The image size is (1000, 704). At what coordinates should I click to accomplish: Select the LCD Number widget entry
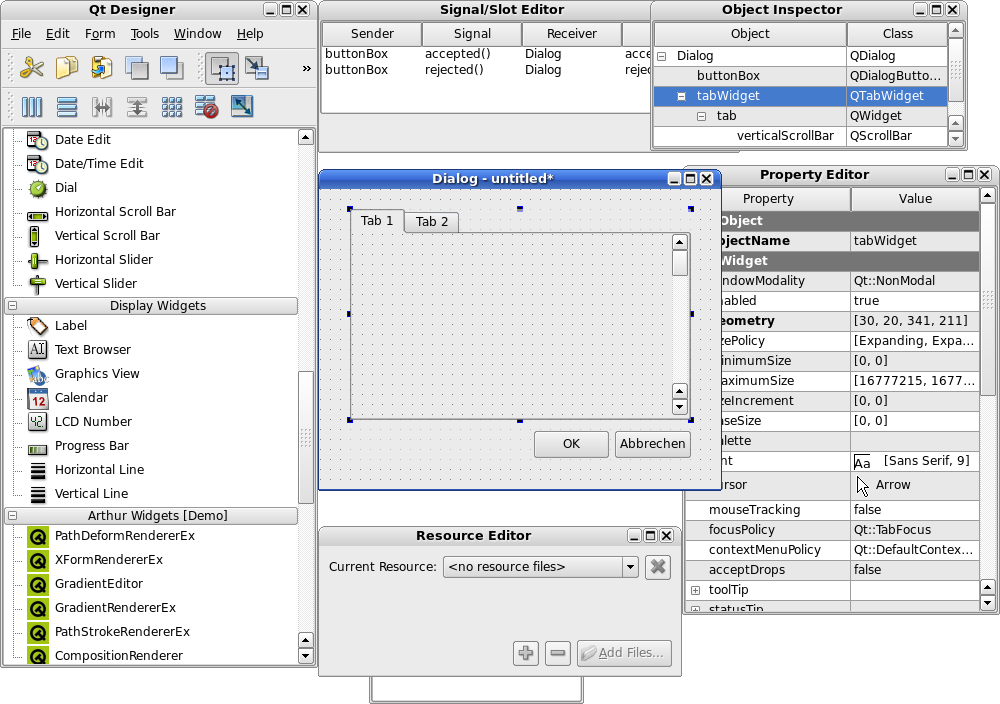93,422
